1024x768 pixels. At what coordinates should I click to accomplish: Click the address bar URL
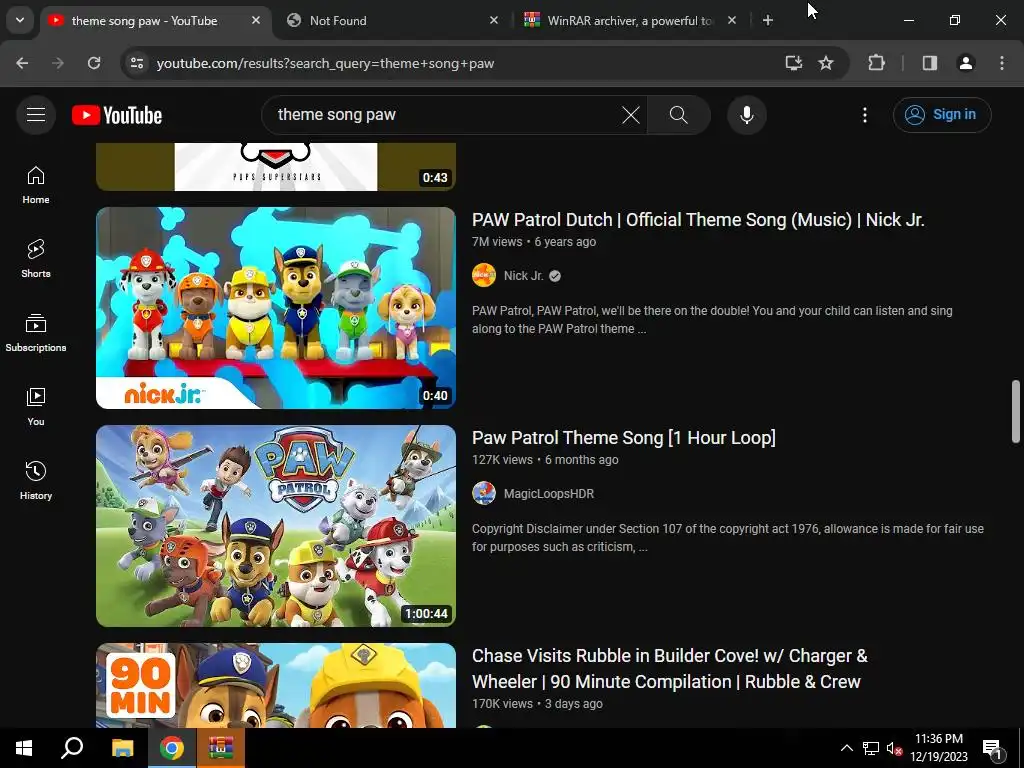point(325,63)
